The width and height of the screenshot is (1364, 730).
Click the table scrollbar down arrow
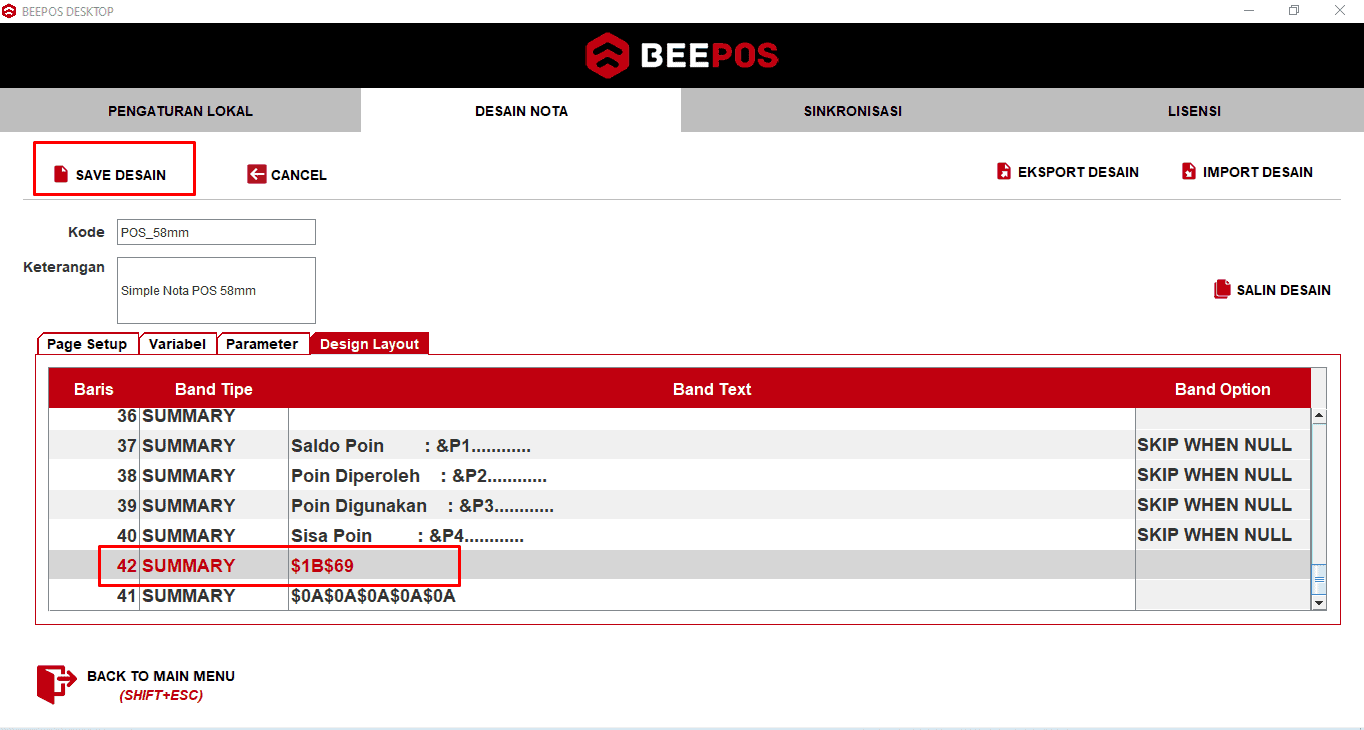1318,602
